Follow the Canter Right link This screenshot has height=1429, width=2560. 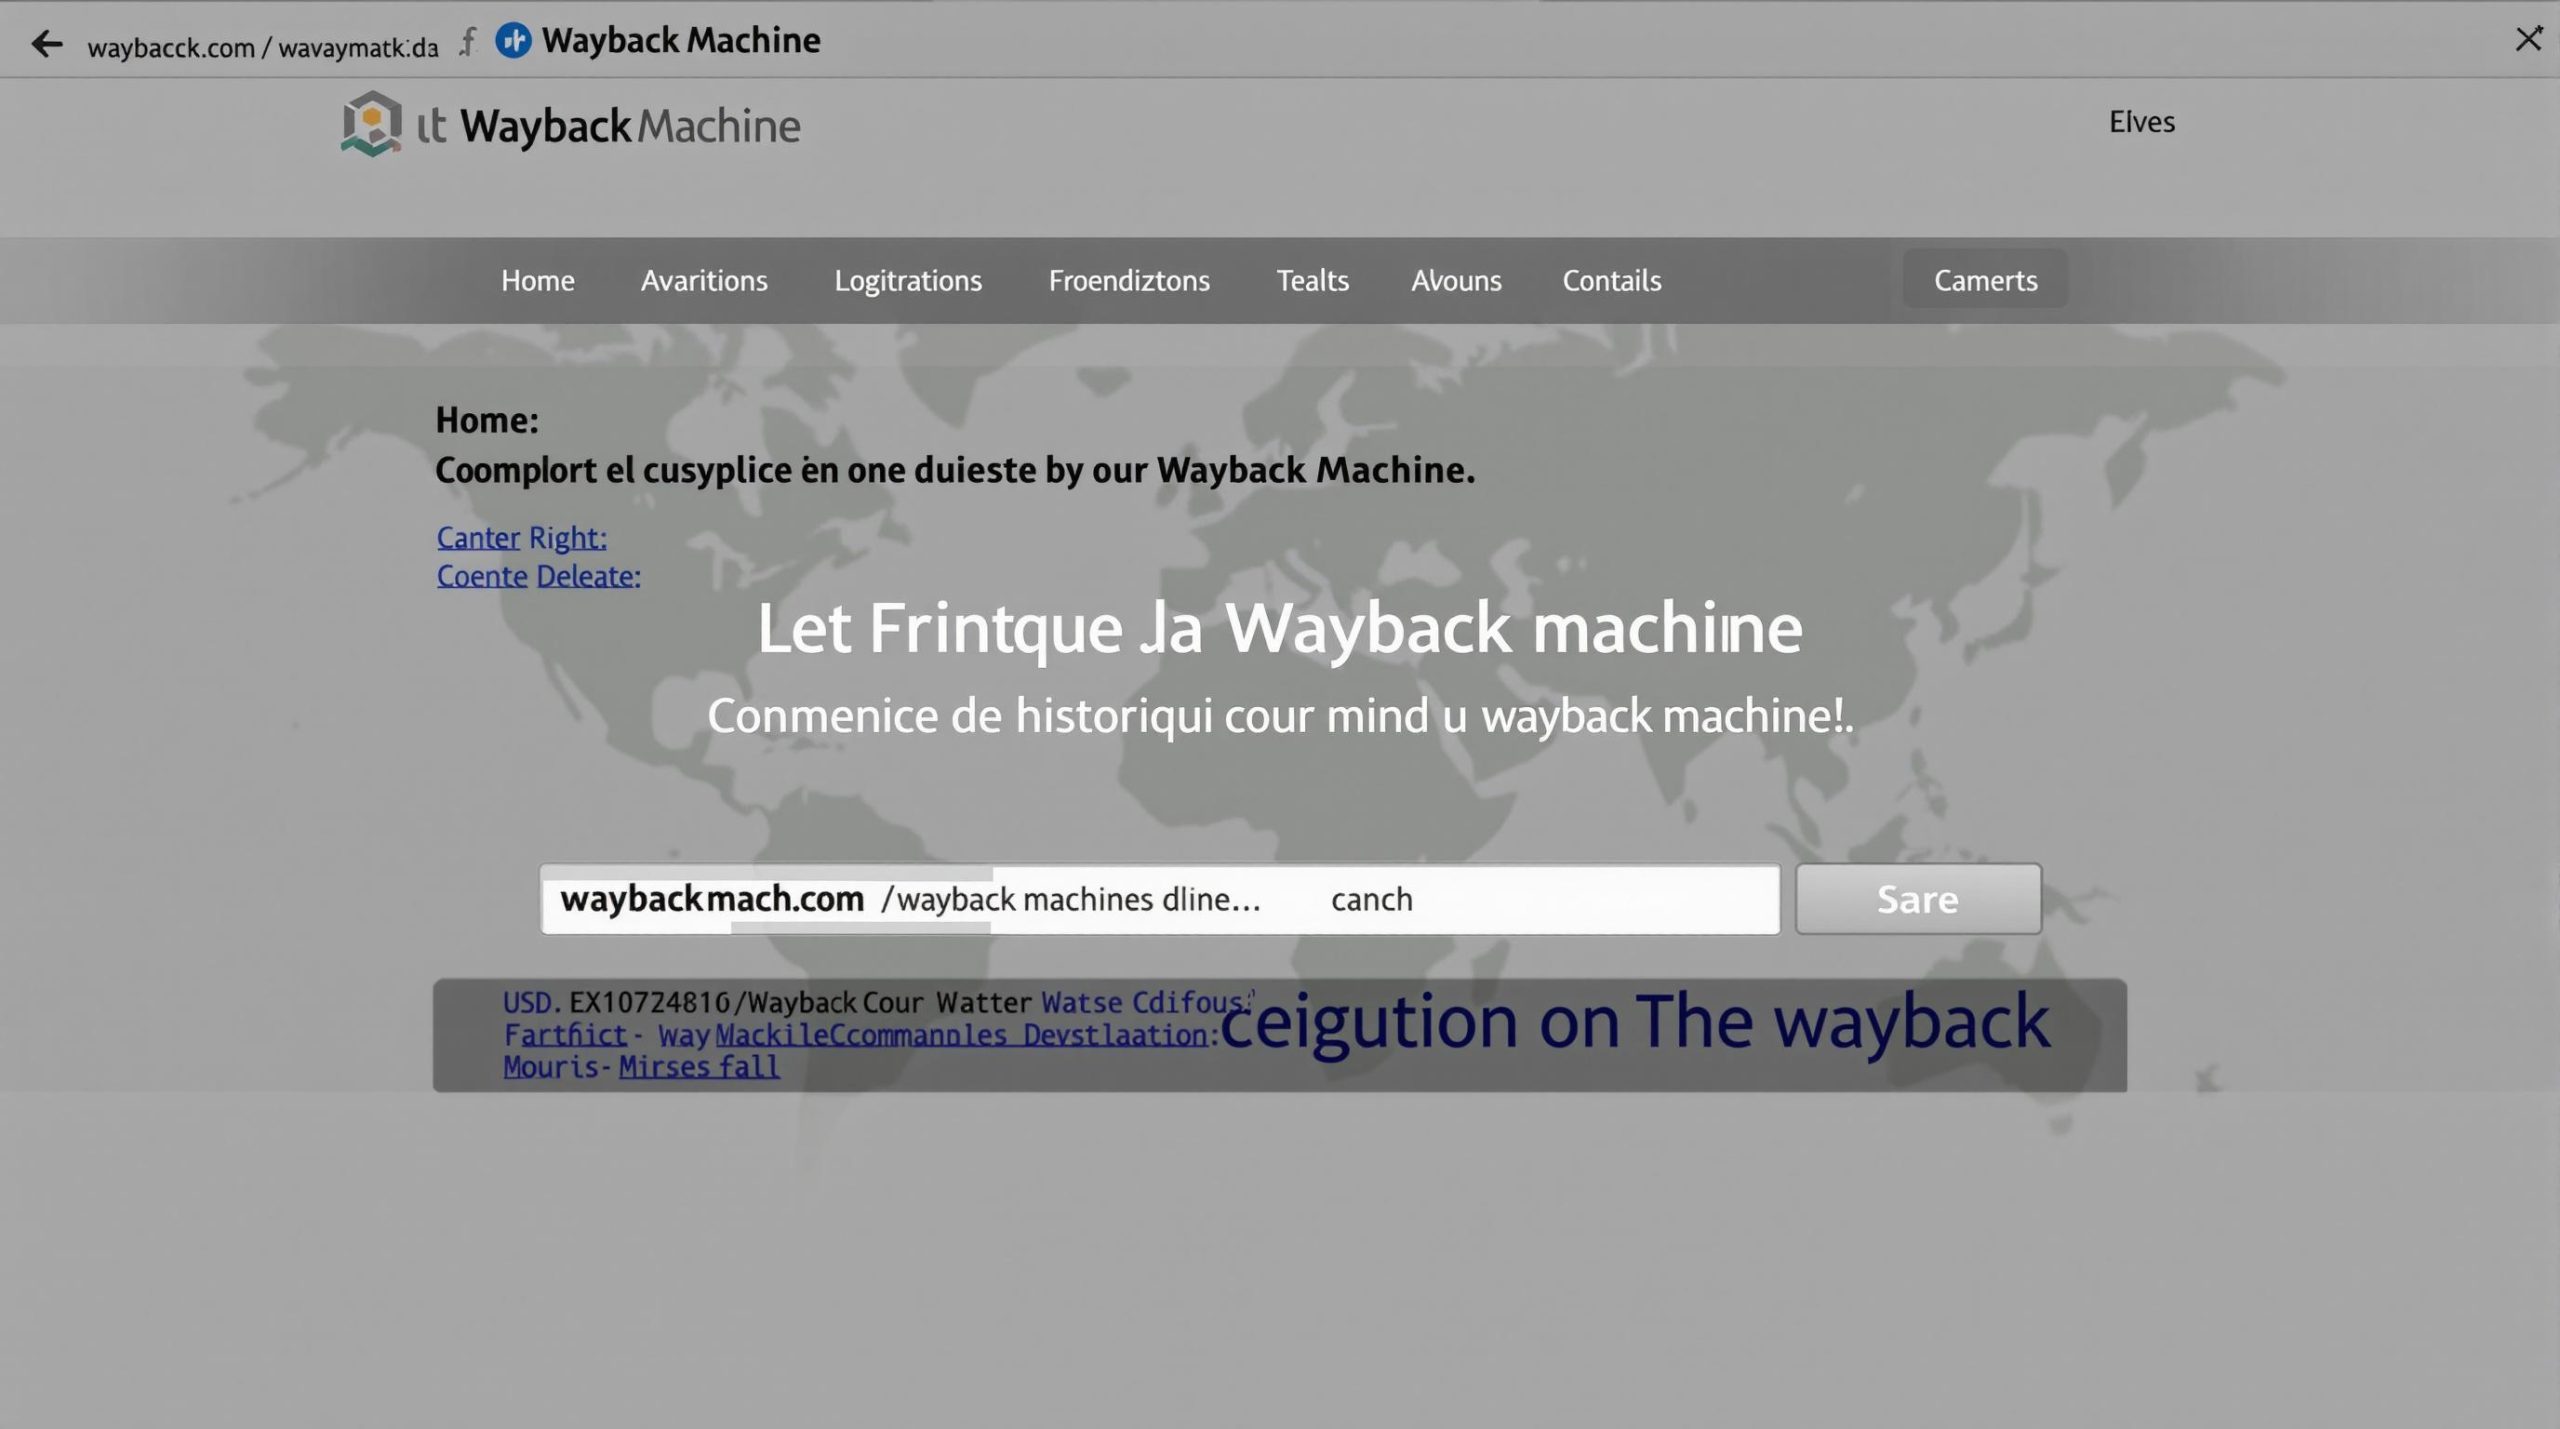521,538
